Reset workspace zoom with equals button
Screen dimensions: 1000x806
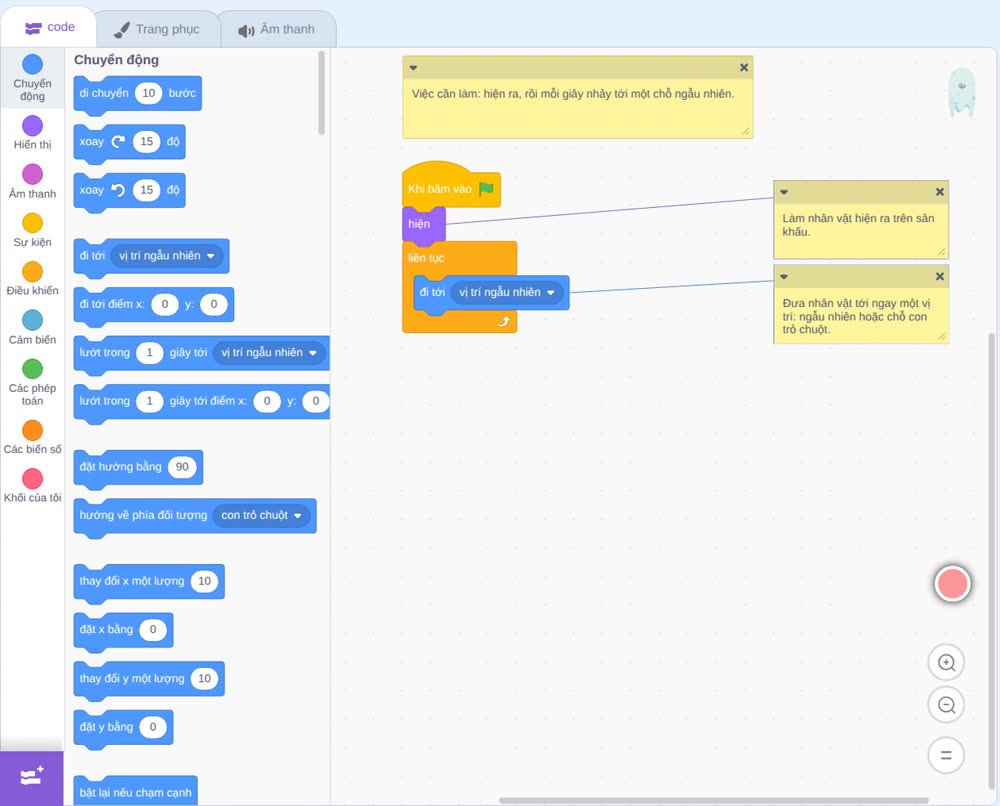tap(946, 755)
